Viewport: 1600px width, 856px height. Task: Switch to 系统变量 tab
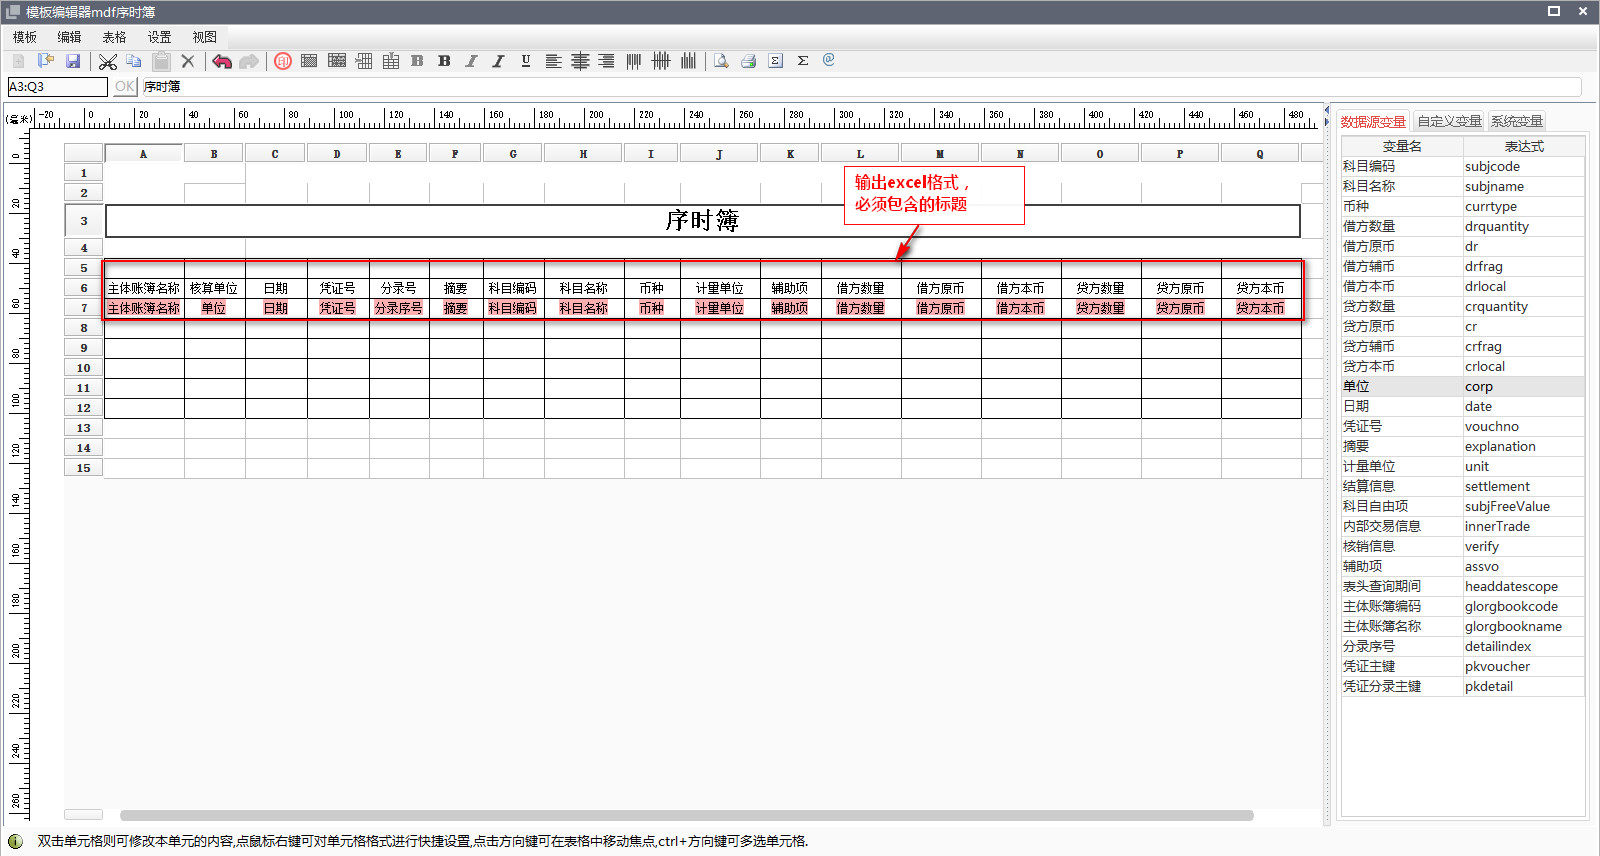[x=1517, y=121]
